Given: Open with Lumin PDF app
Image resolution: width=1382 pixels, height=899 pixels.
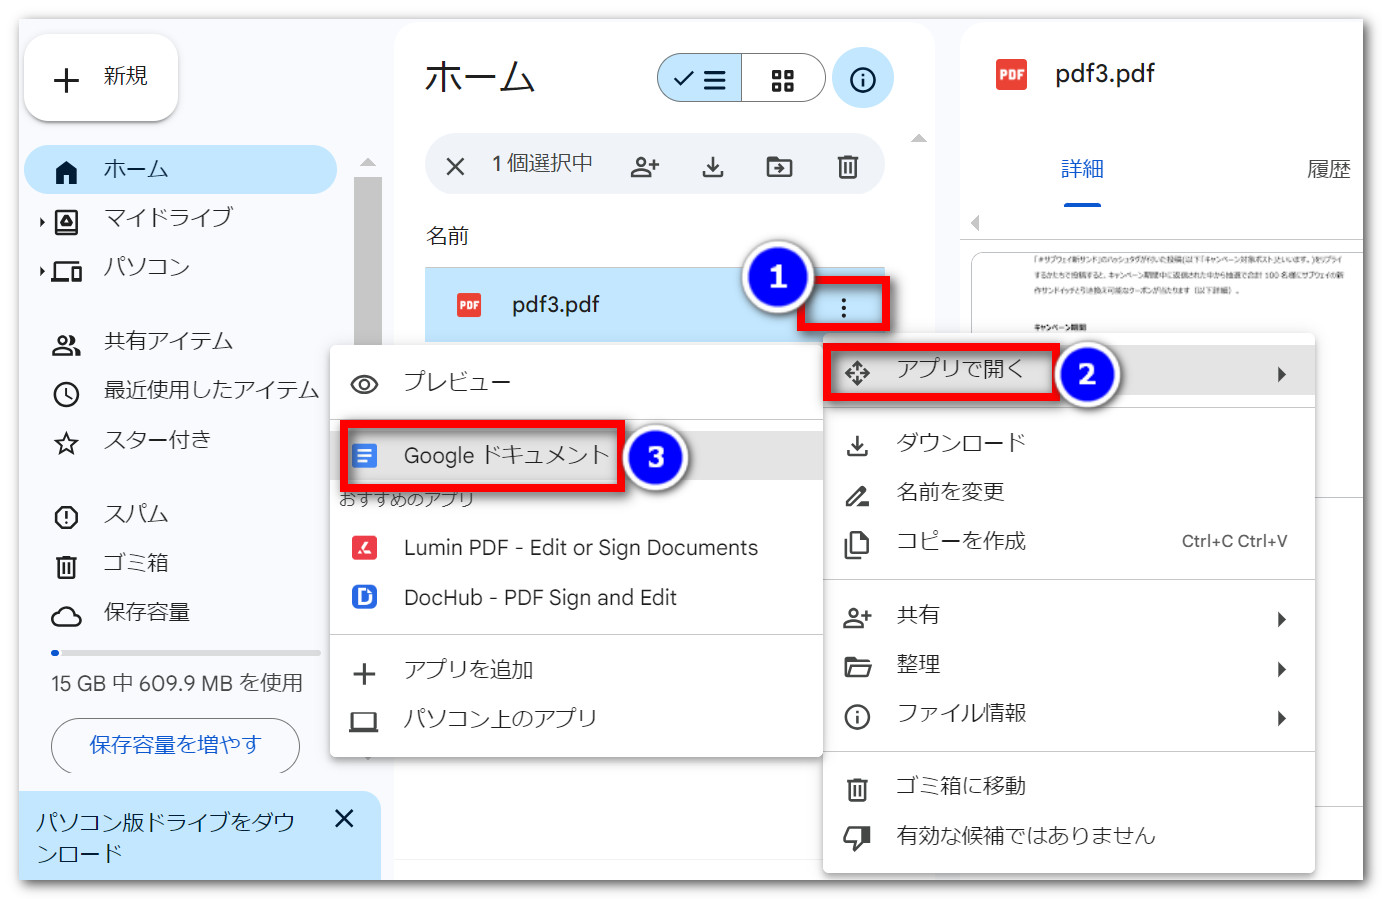Looking at the screenshot, I should 576,548.
